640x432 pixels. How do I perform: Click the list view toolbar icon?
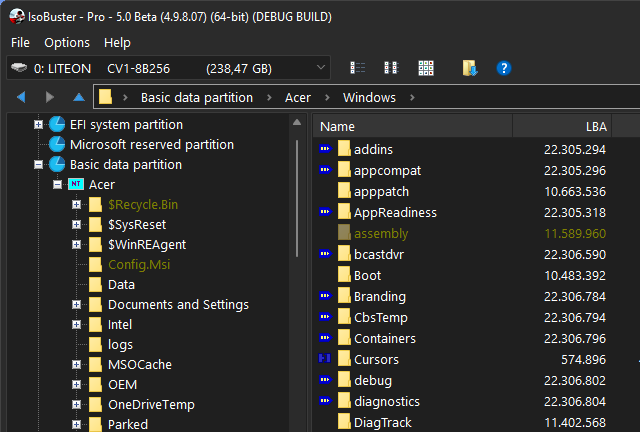click(358, 68)
